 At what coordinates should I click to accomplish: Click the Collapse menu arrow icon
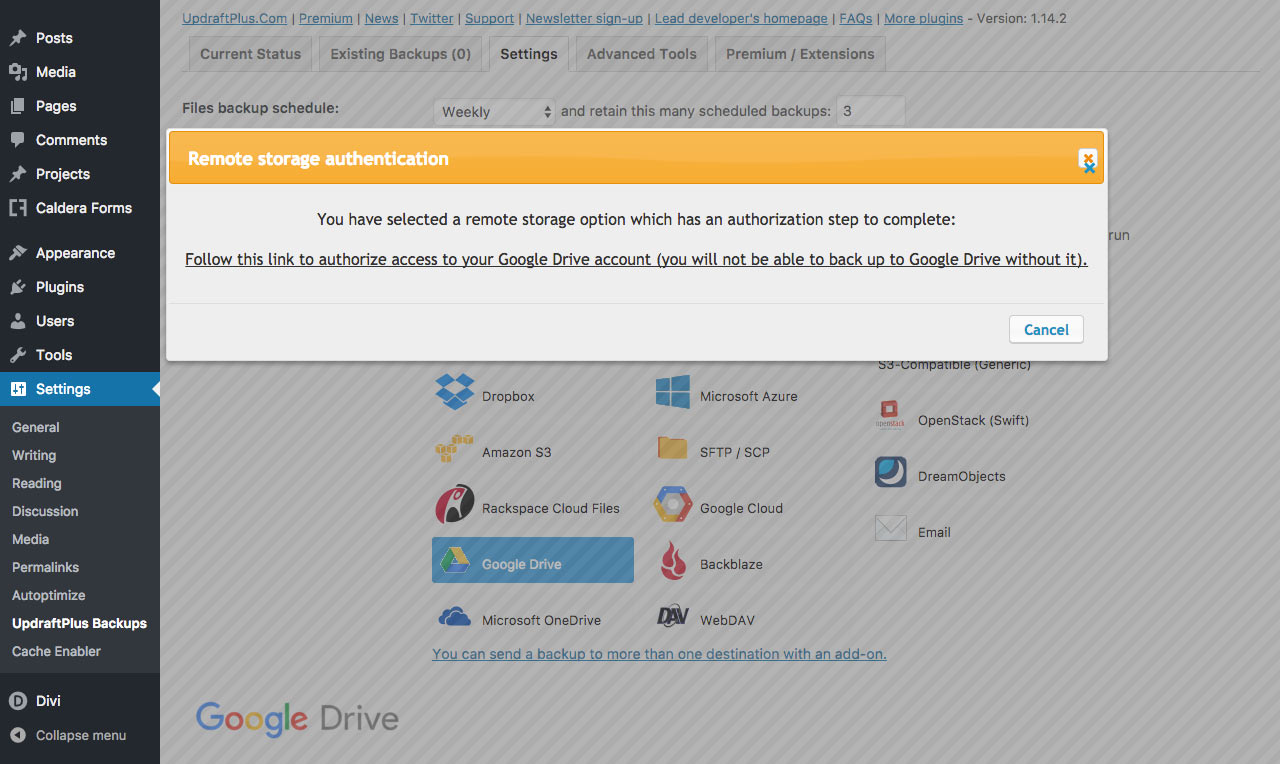click(x=18, y=735)
